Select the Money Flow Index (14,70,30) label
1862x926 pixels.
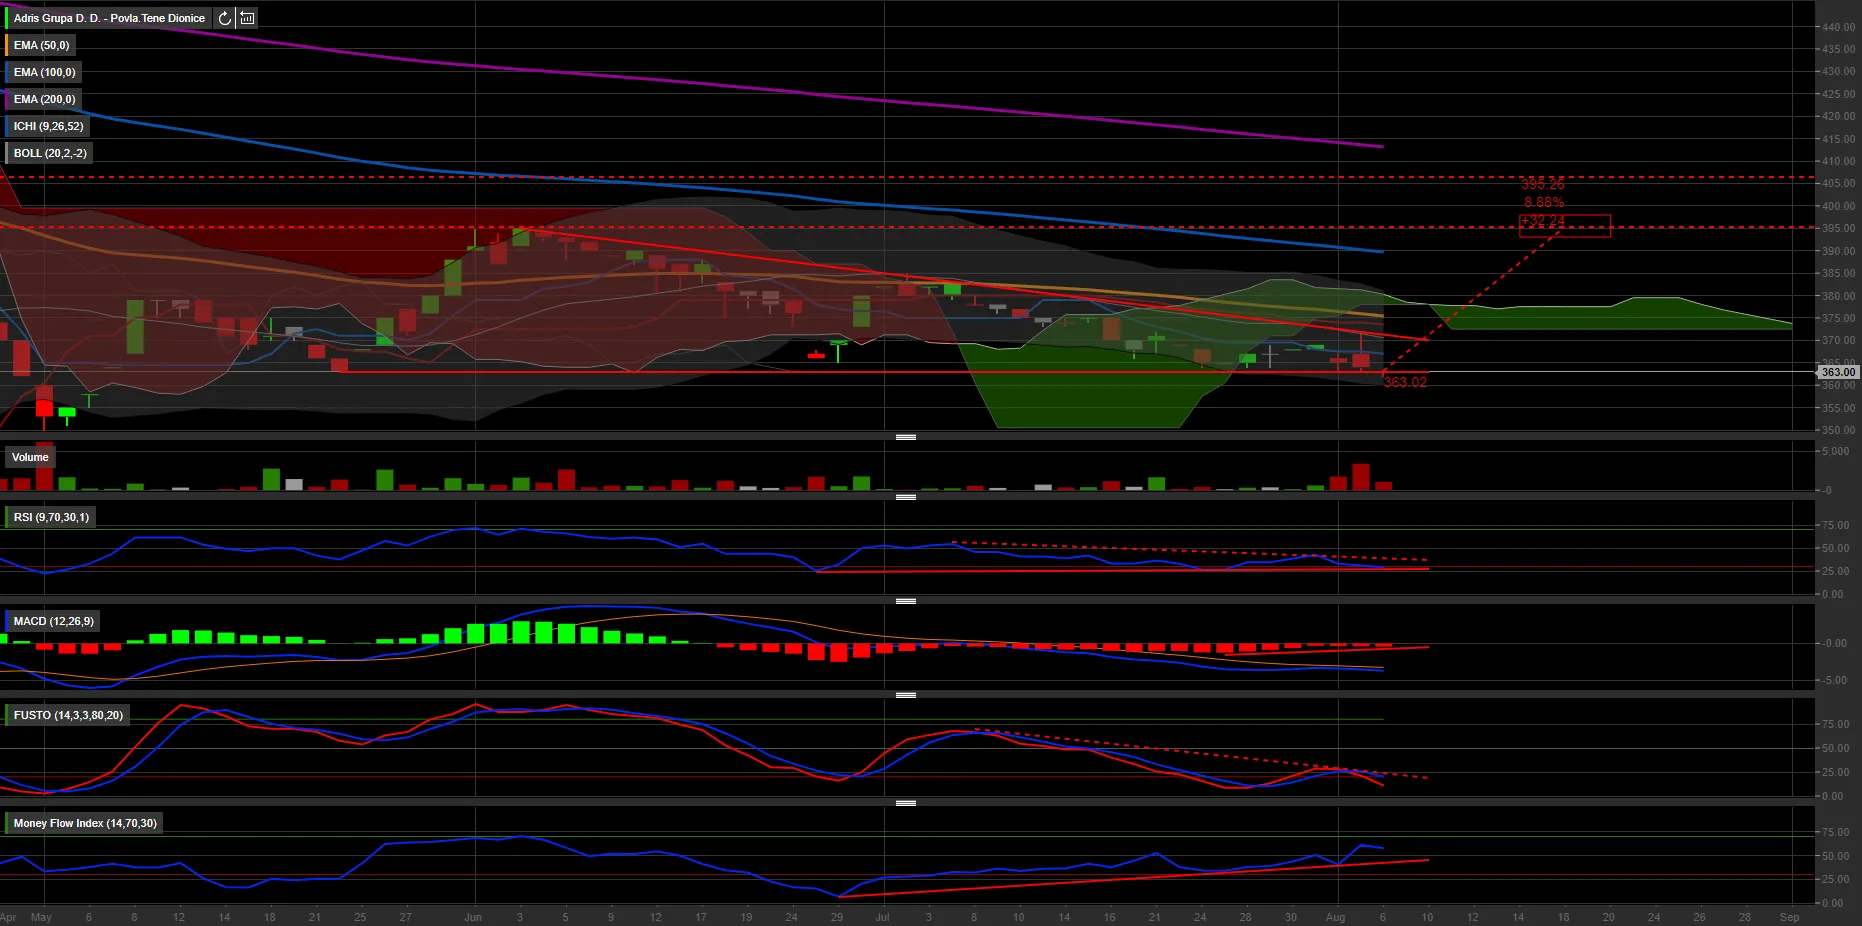85,823
